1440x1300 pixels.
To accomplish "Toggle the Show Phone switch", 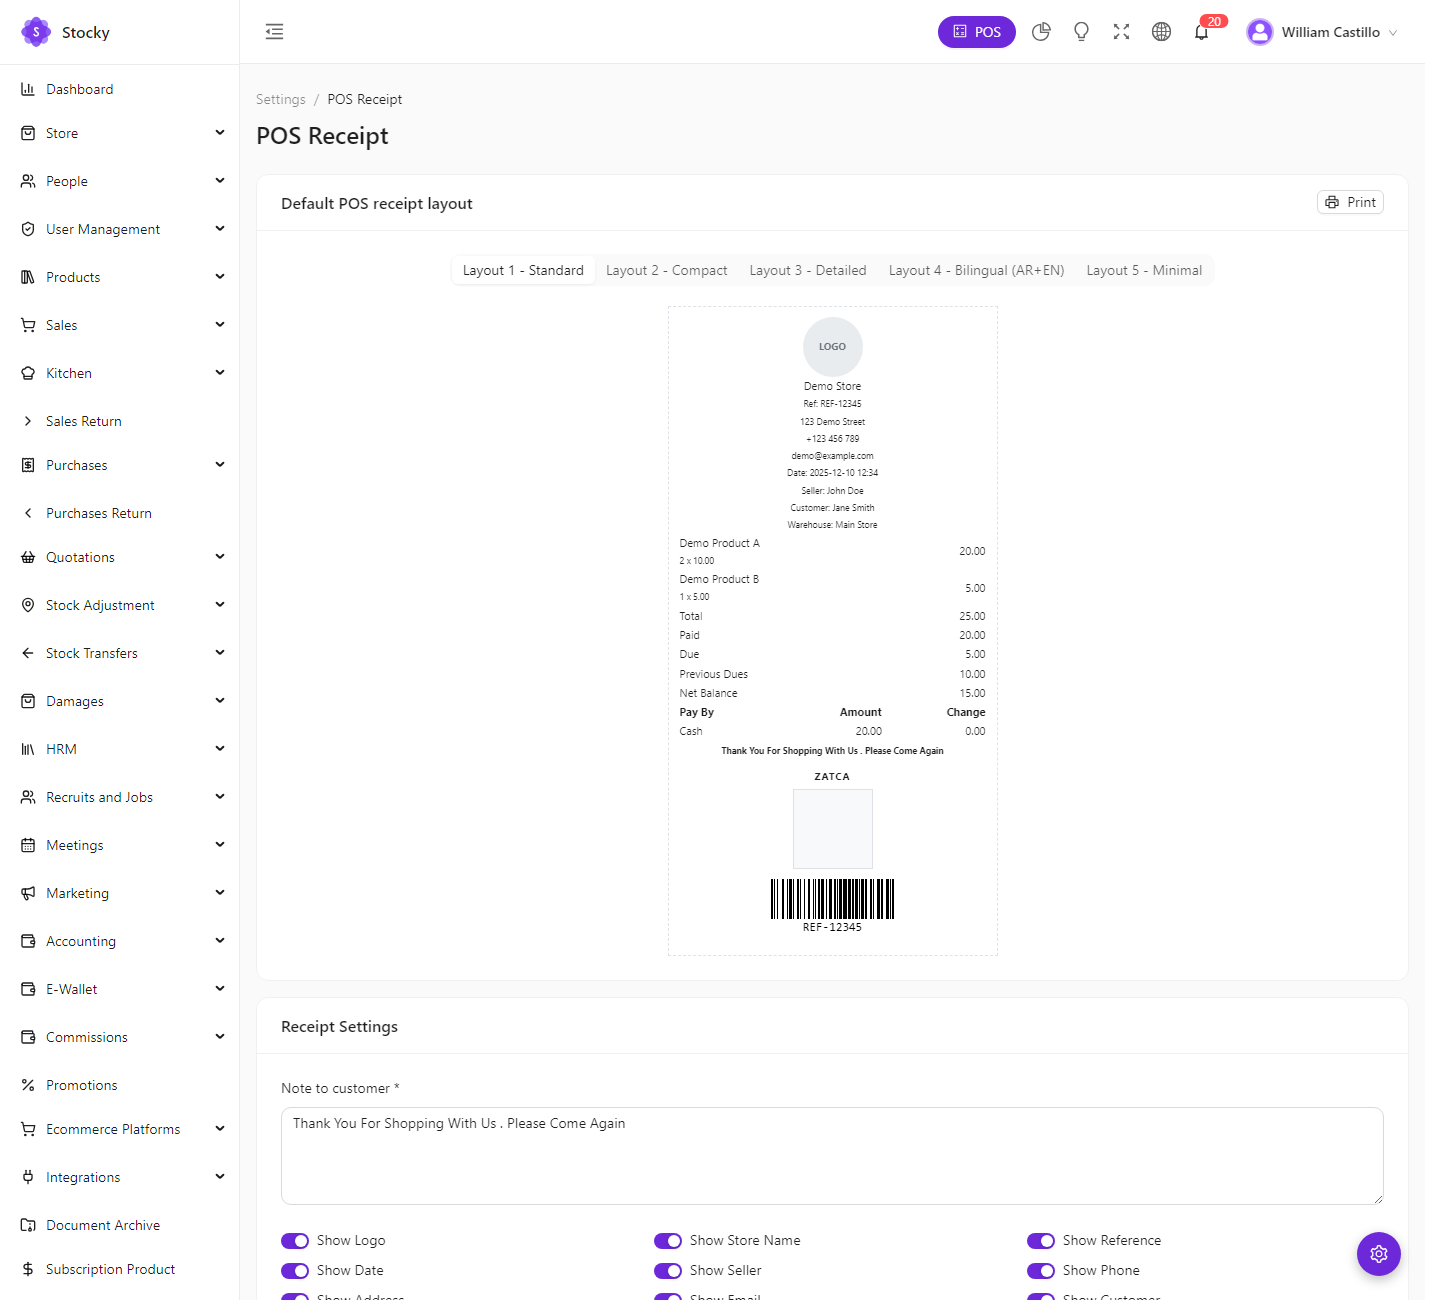I will pyautogui.click(x=1041, y=1271).
